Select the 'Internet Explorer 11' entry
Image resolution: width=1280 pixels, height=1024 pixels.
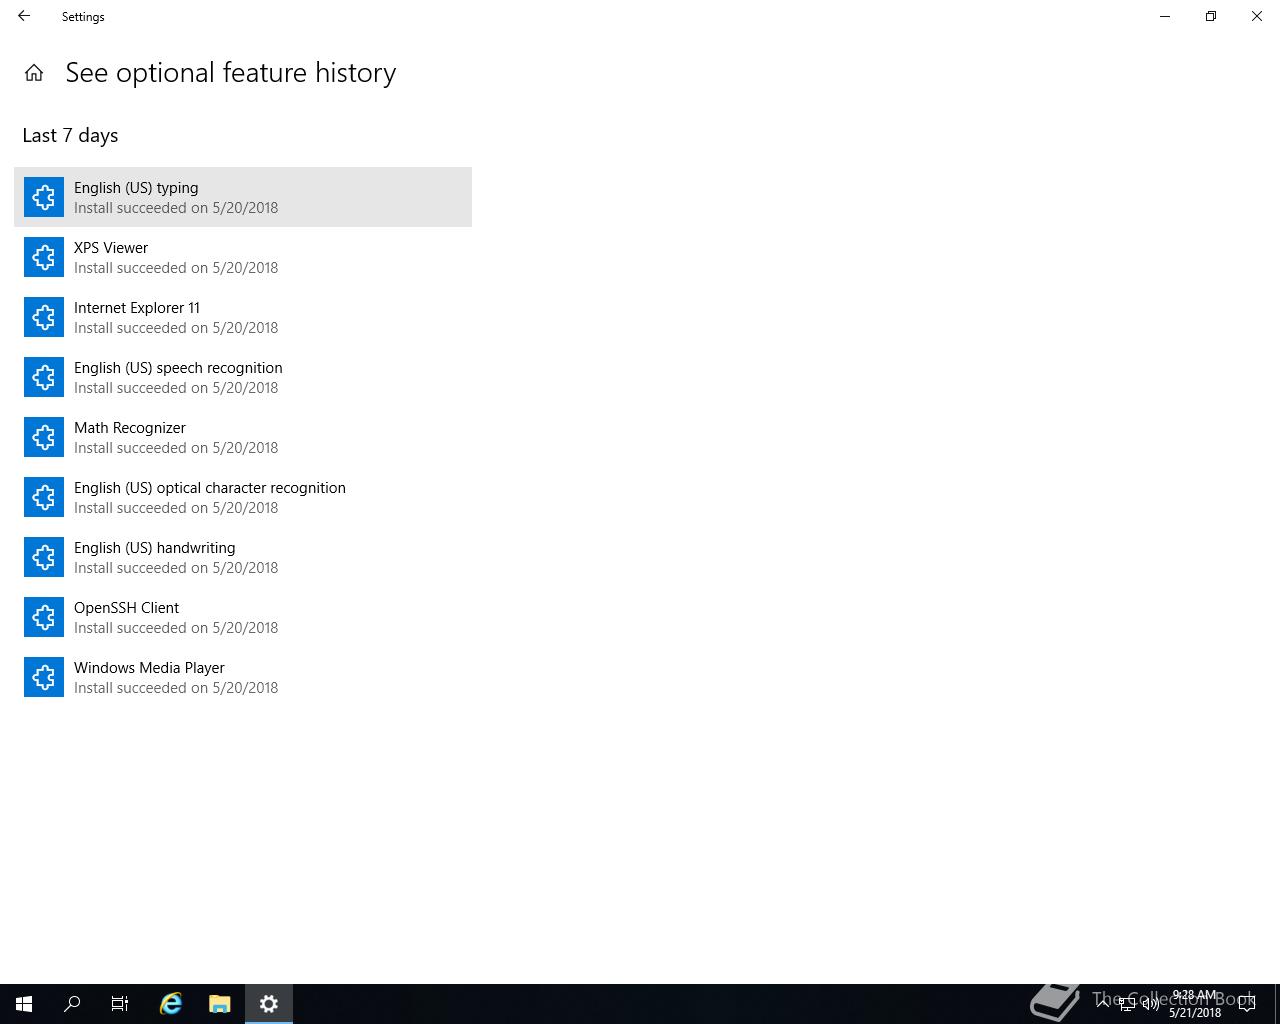click(x=243, y=317)
